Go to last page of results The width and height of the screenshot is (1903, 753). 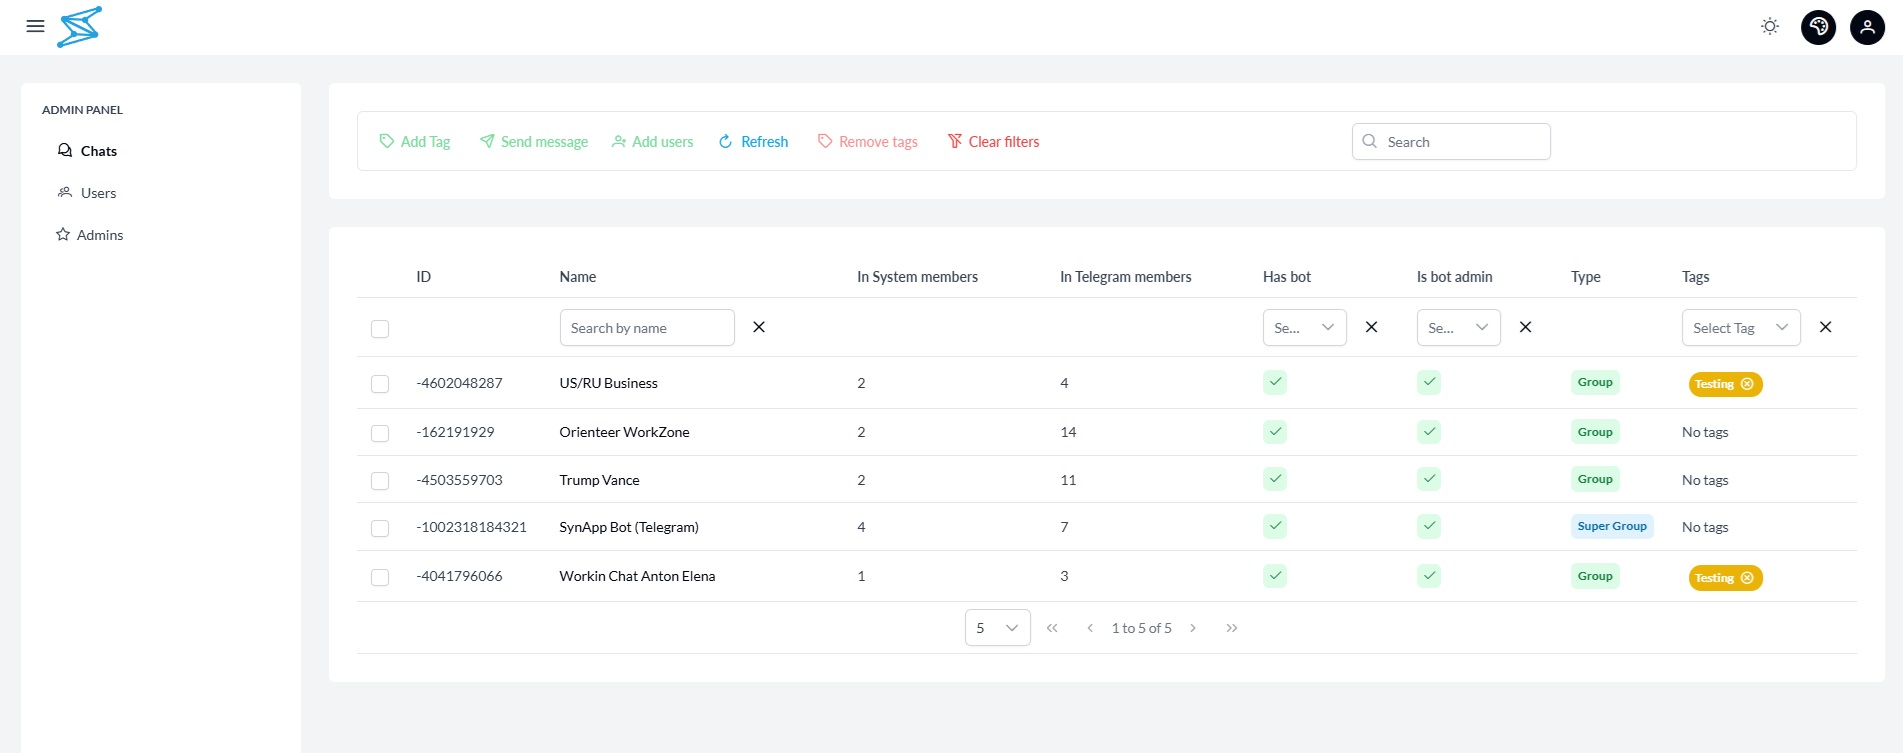pyautogui.click(x=1232, y=628)
